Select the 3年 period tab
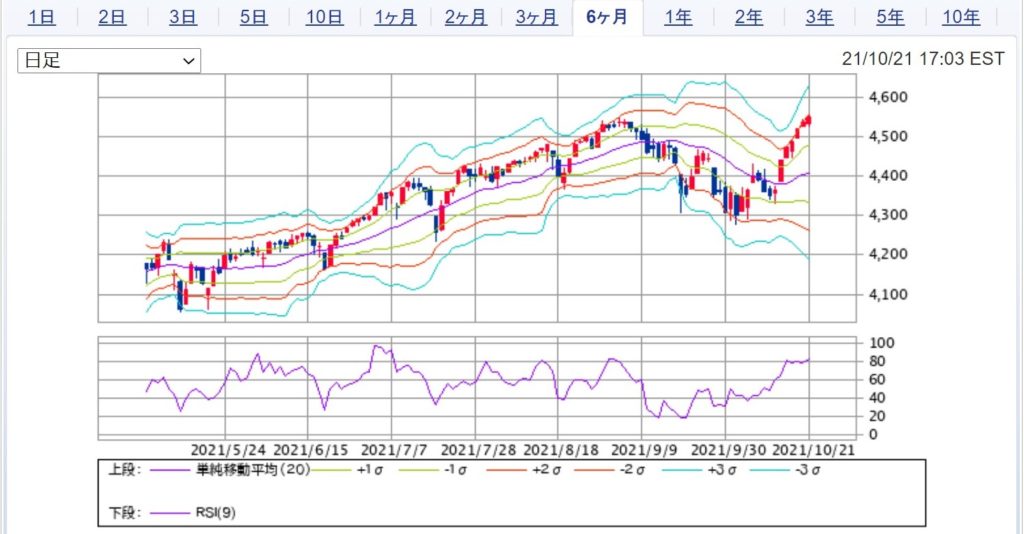 [819, 17]
